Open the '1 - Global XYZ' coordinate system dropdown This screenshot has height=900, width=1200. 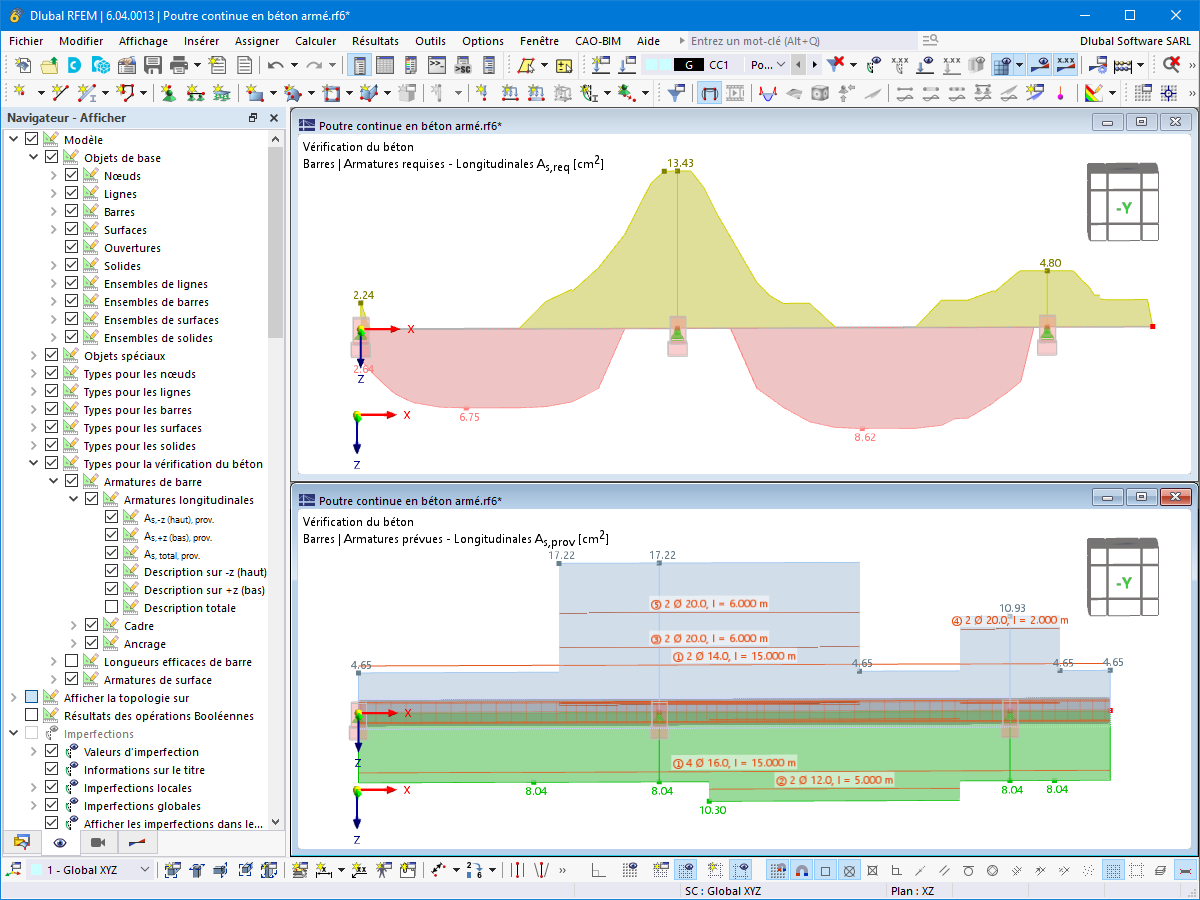144,870
